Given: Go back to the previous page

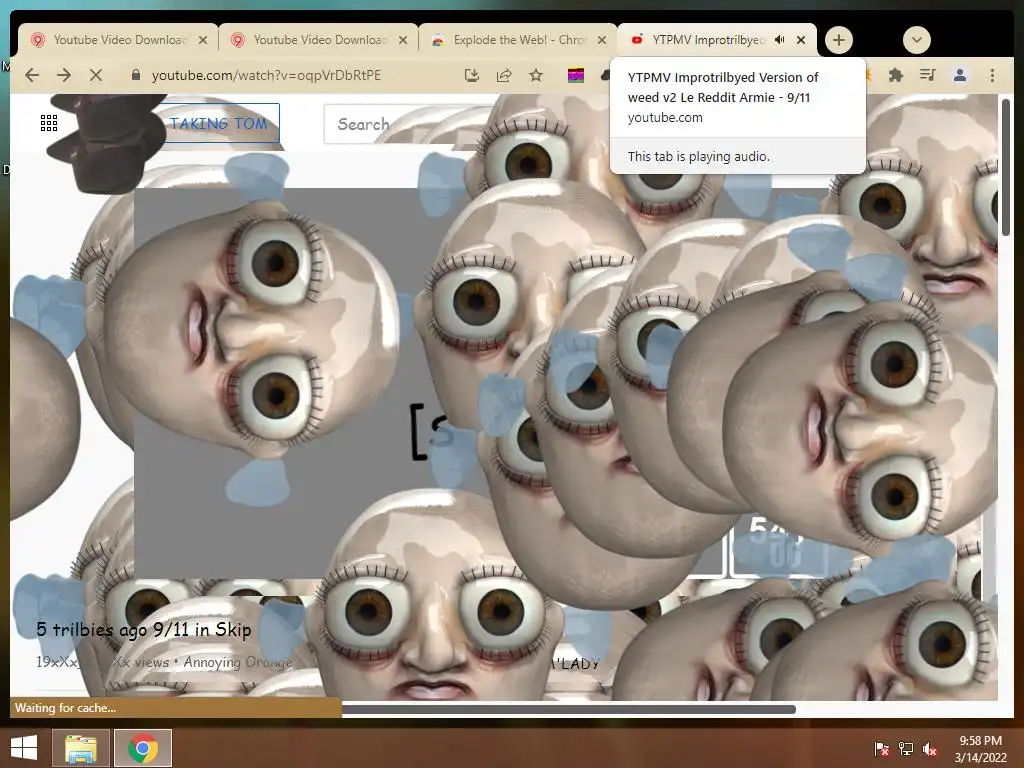Looking at the screenshot, I should pyautogui.click(x=32, y=75).
